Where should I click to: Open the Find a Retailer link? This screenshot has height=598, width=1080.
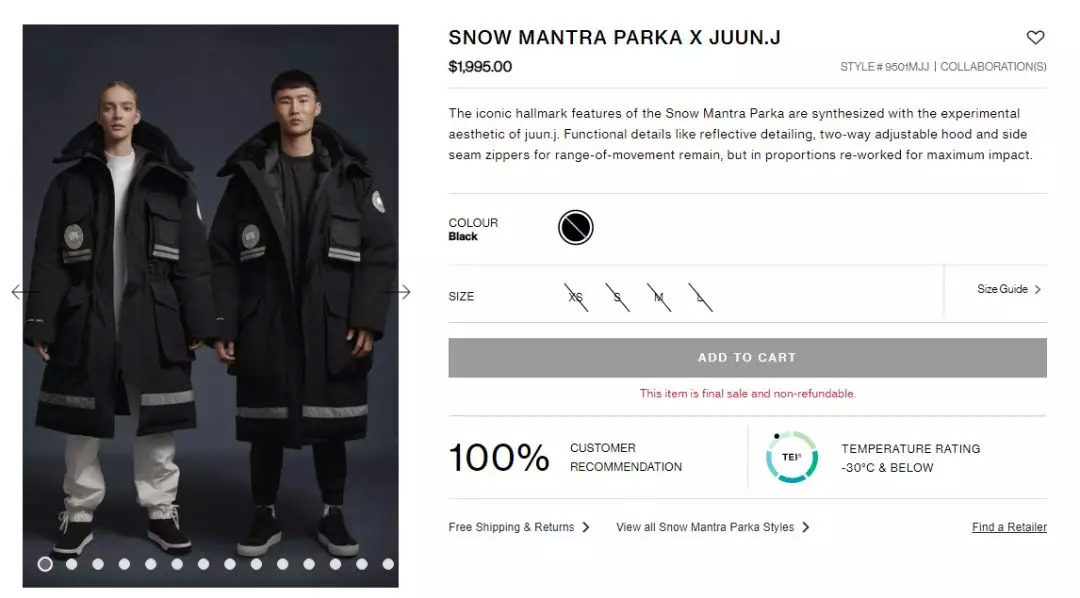[1009, 527]
